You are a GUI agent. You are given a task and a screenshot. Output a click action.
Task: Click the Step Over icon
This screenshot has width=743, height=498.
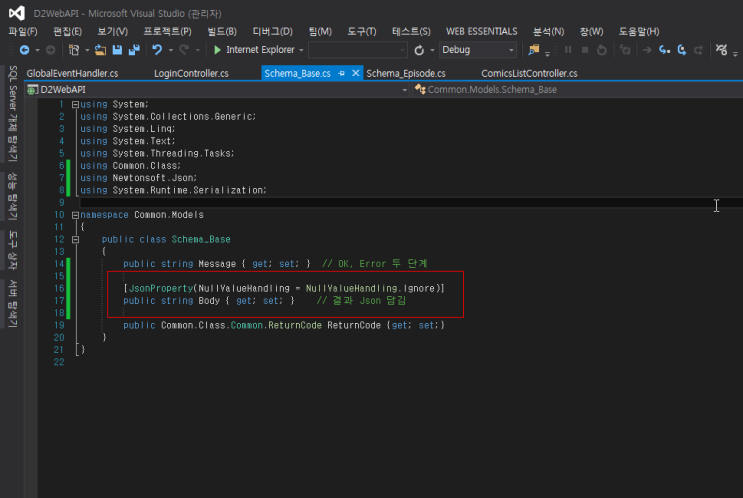(681, 50)
